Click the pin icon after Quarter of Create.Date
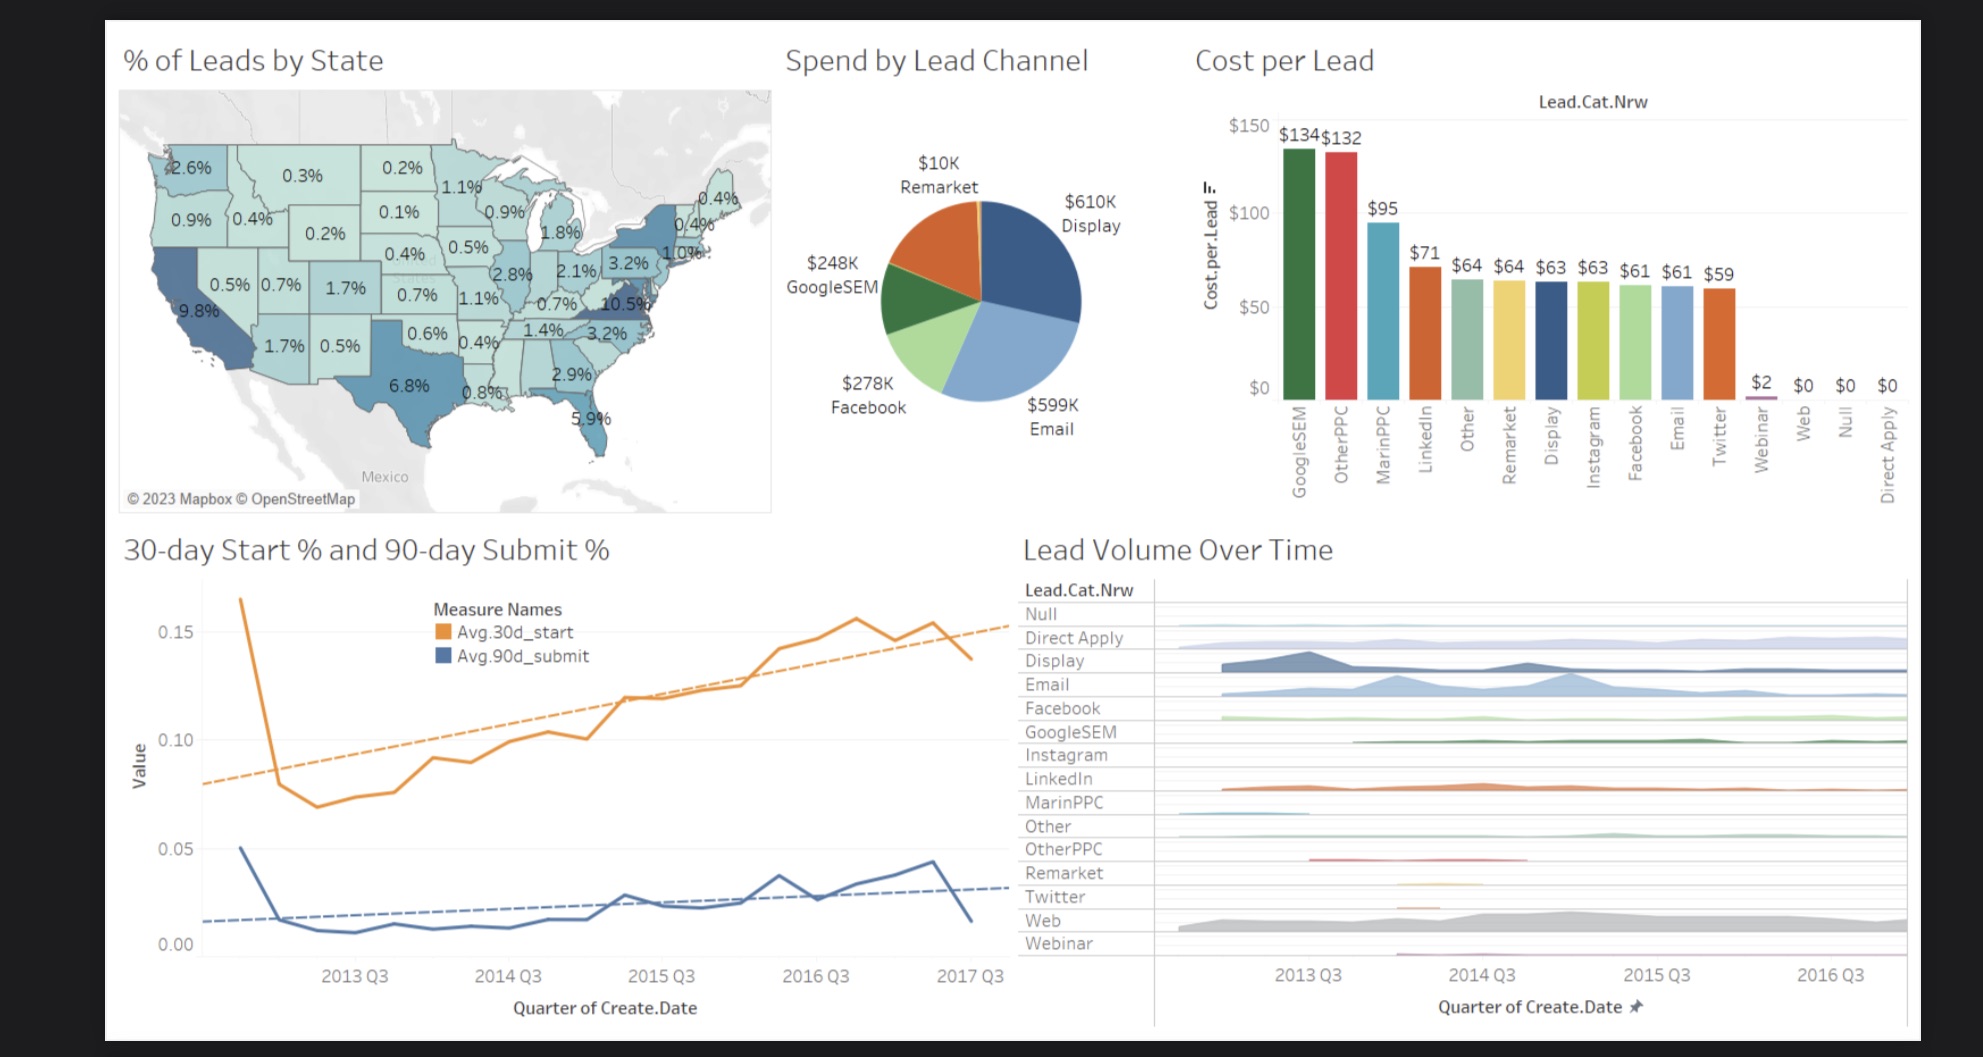 coord(1636,1007)
